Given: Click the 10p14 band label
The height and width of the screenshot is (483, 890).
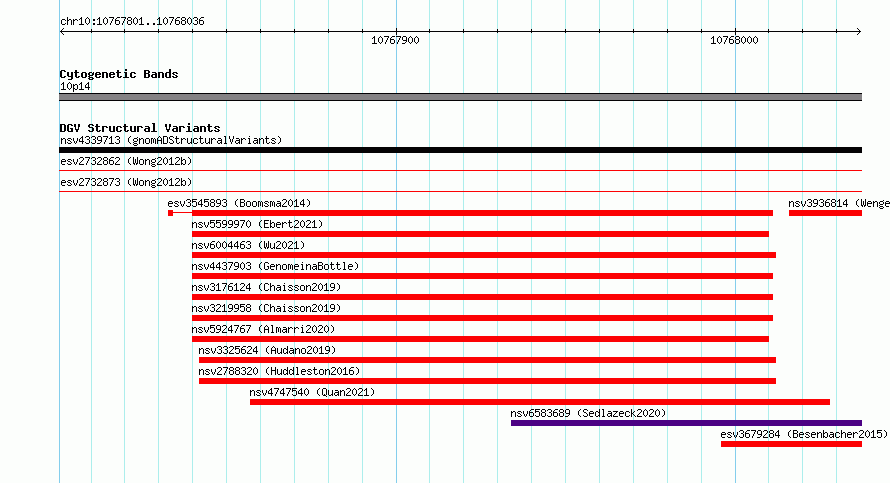Looking at the screenshot, I should tap(75, 86).
